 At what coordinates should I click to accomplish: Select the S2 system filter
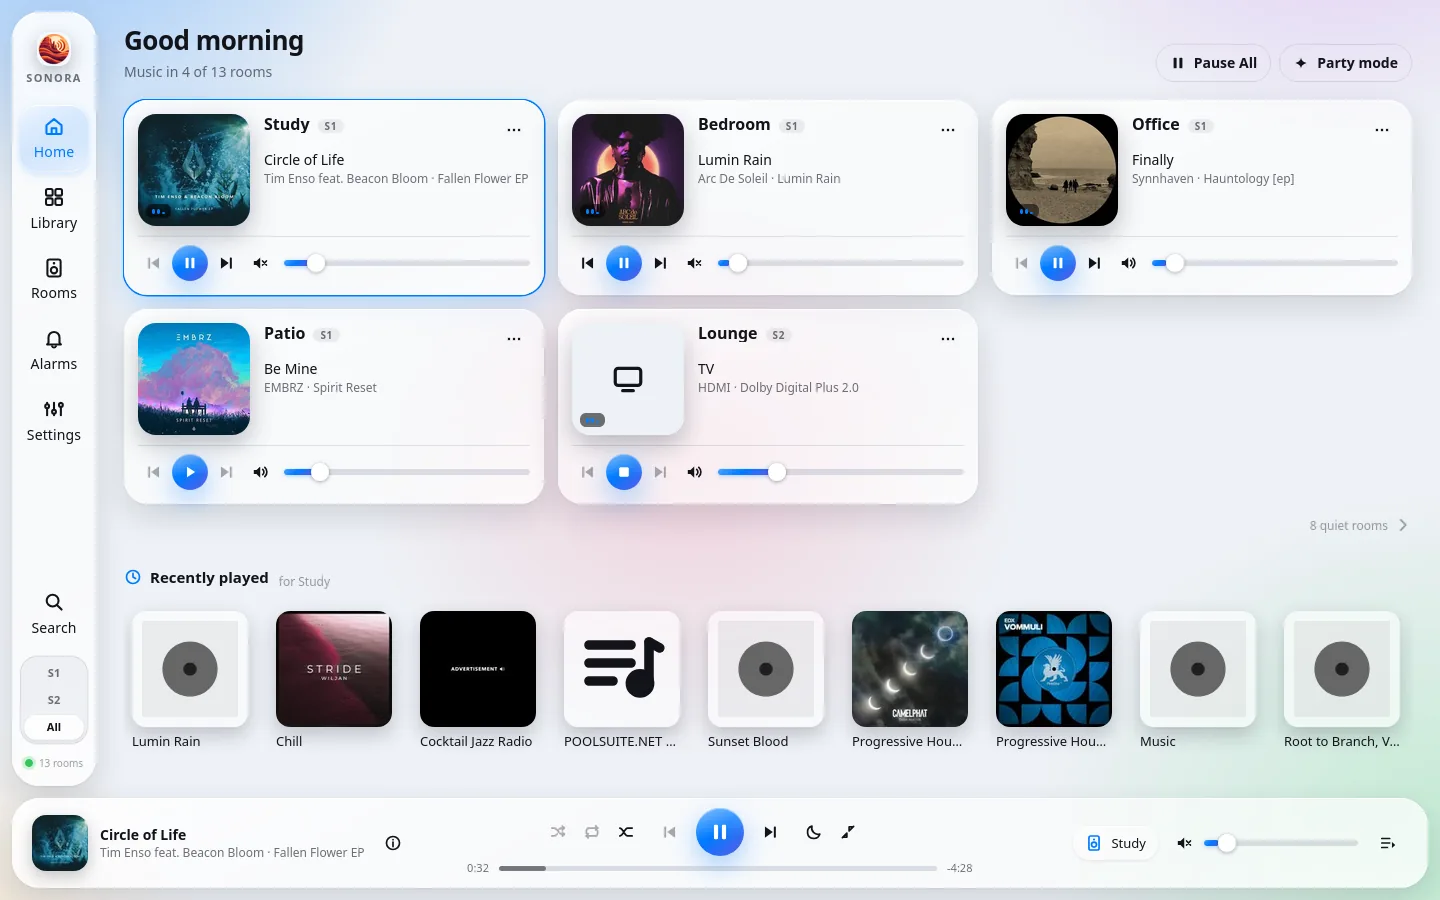point(54,700)
